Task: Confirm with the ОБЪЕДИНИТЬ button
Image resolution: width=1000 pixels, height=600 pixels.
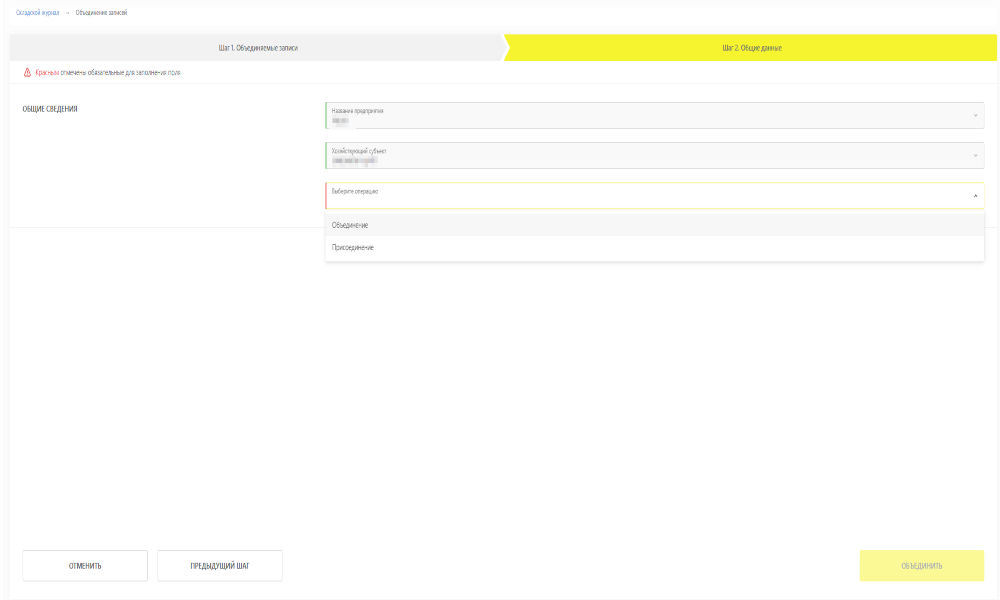Action: pyautogui.click(x=922, y=566)
